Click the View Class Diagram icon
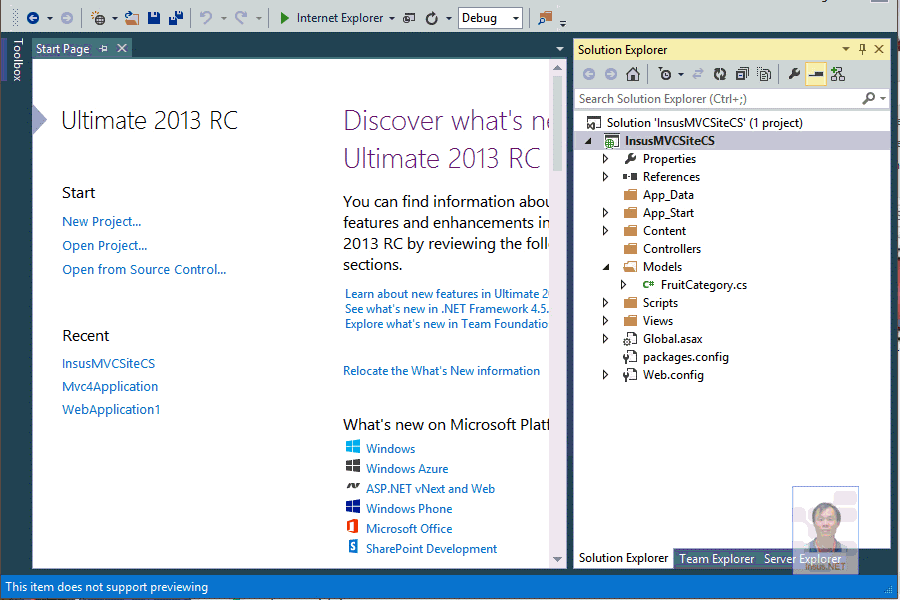This screenshot has height=600, width=900. pyautogui.click(x=838, y=74)
